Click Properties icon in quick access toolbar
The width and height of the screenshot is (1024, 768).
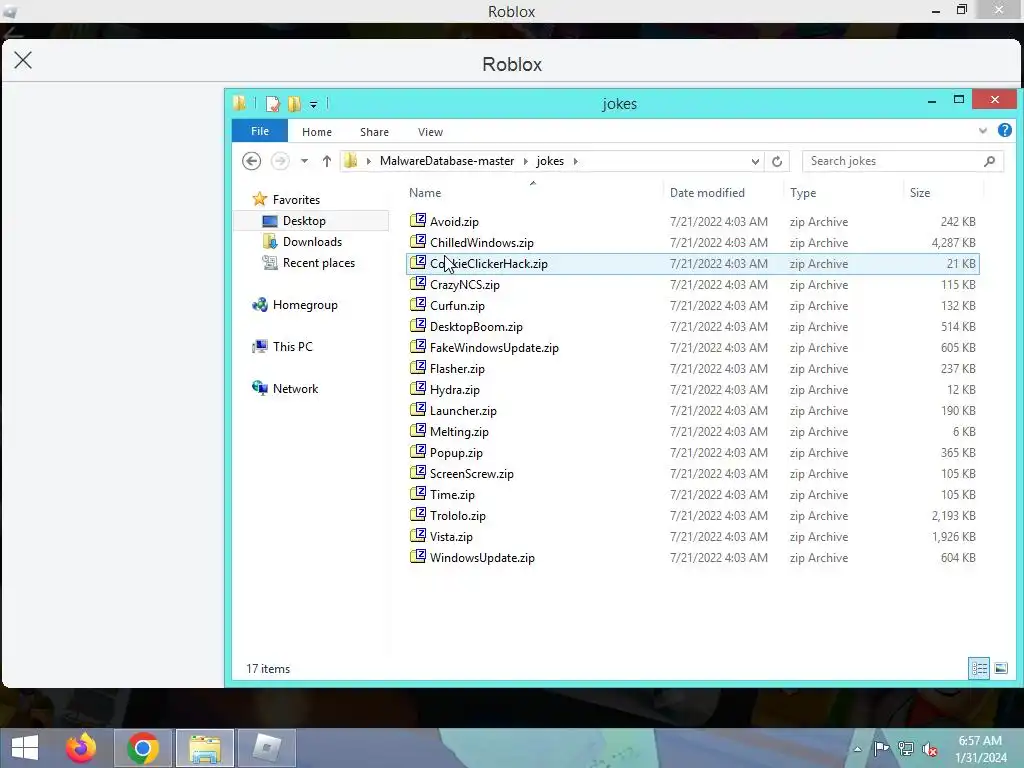coord(272,104)
